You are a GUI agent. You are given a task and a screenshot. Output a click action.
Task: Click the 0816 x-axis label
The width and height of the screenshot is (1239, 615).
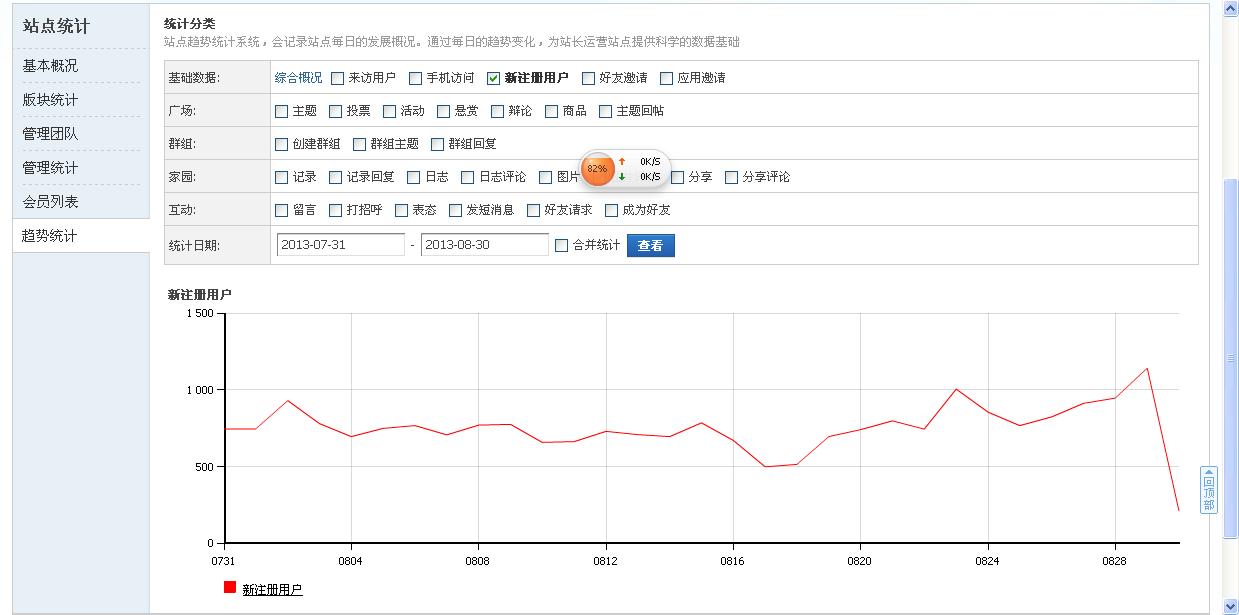[x=733, y=562]
